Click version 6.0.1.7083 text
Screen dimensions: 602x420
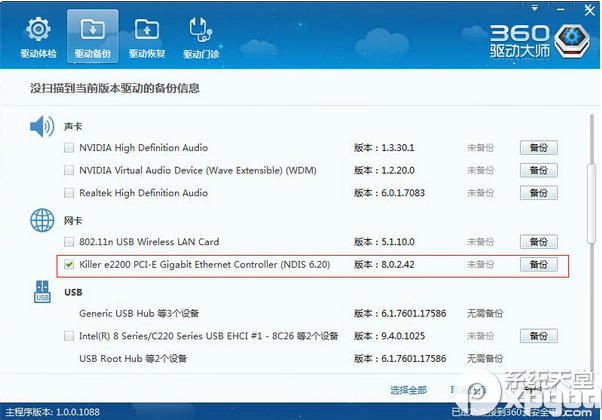tap(403, 193)
